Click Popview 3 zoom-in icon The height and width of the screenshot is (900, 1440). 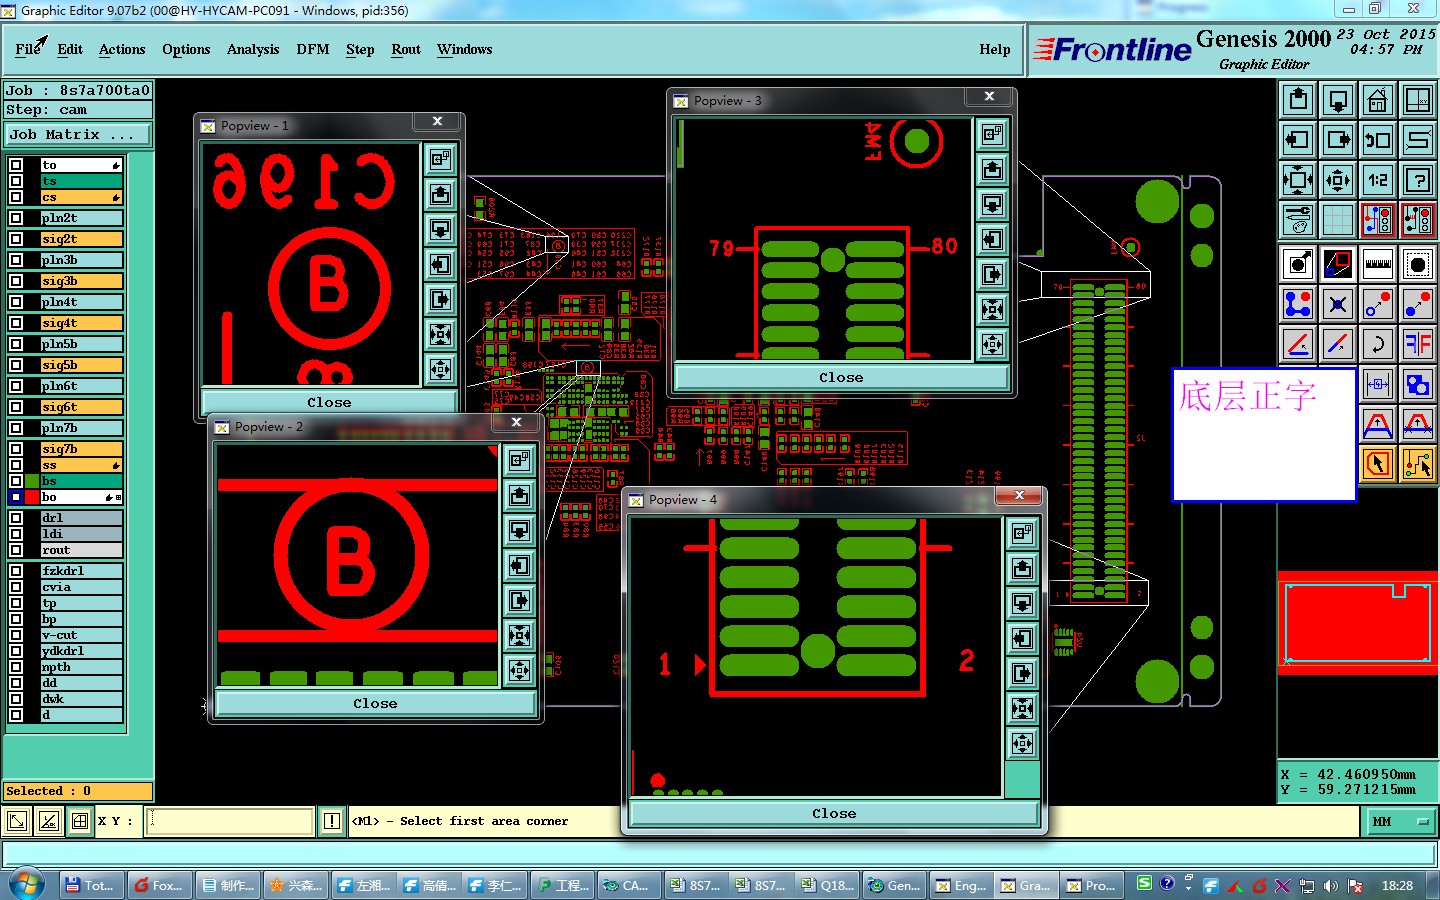[992, 344]
